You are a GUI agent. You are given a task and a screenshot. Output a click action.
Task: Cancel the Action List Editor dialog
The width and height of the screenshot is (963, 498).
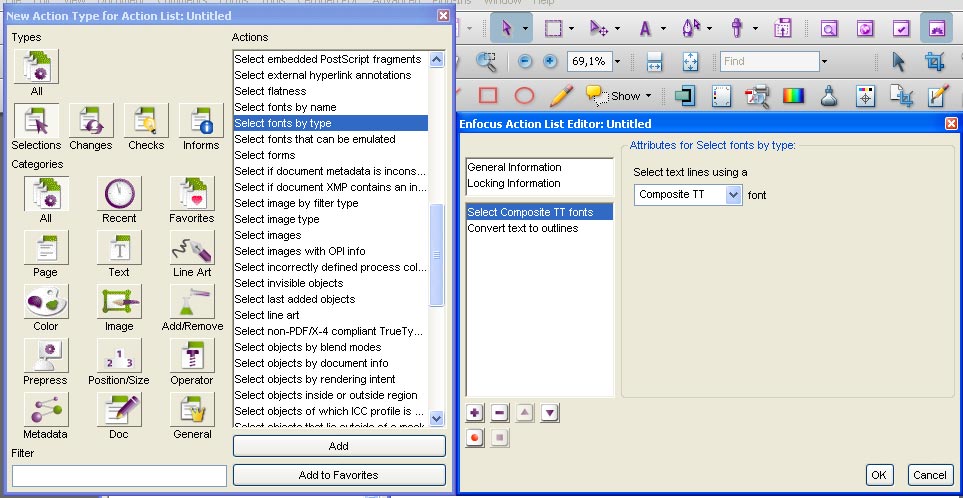click(x=929, y=475)
